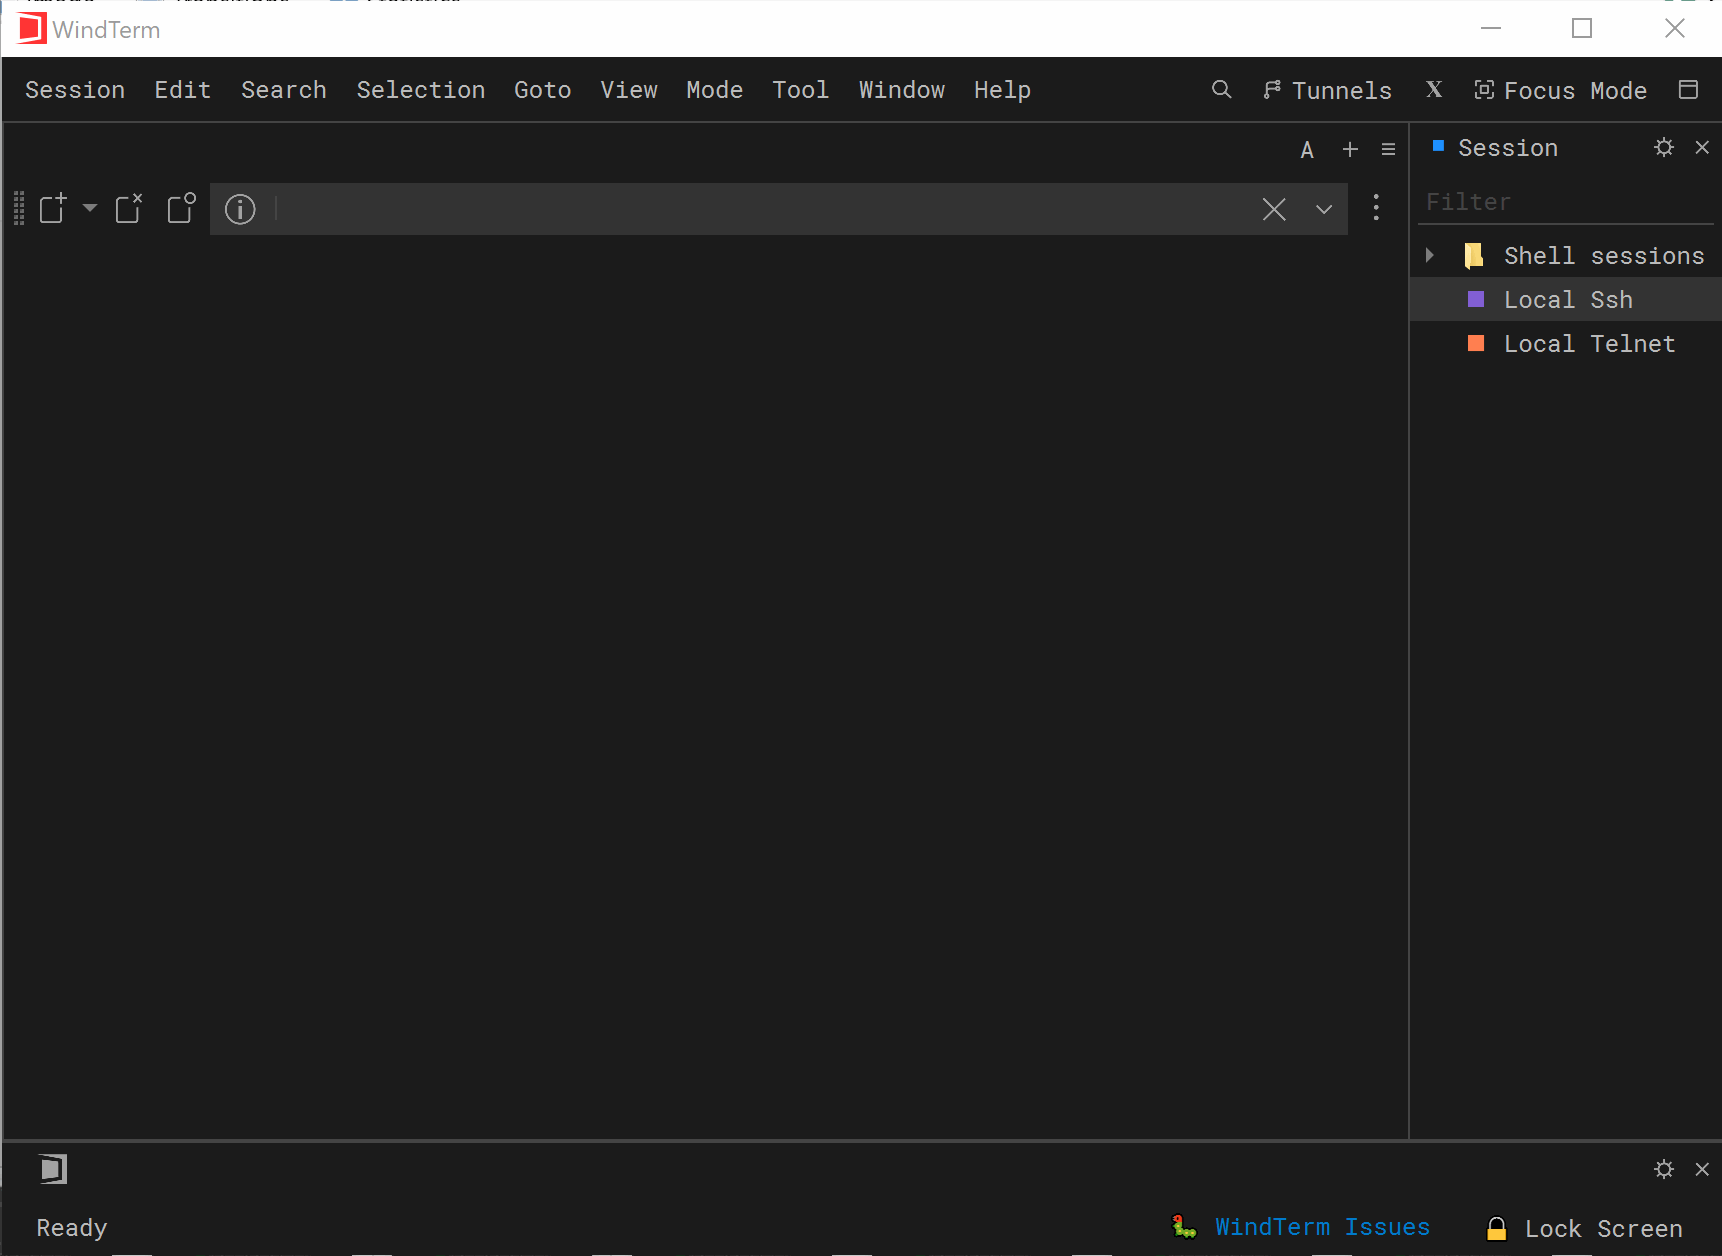
Task: Select the Local Telnet session
Action: (1566, 343)
